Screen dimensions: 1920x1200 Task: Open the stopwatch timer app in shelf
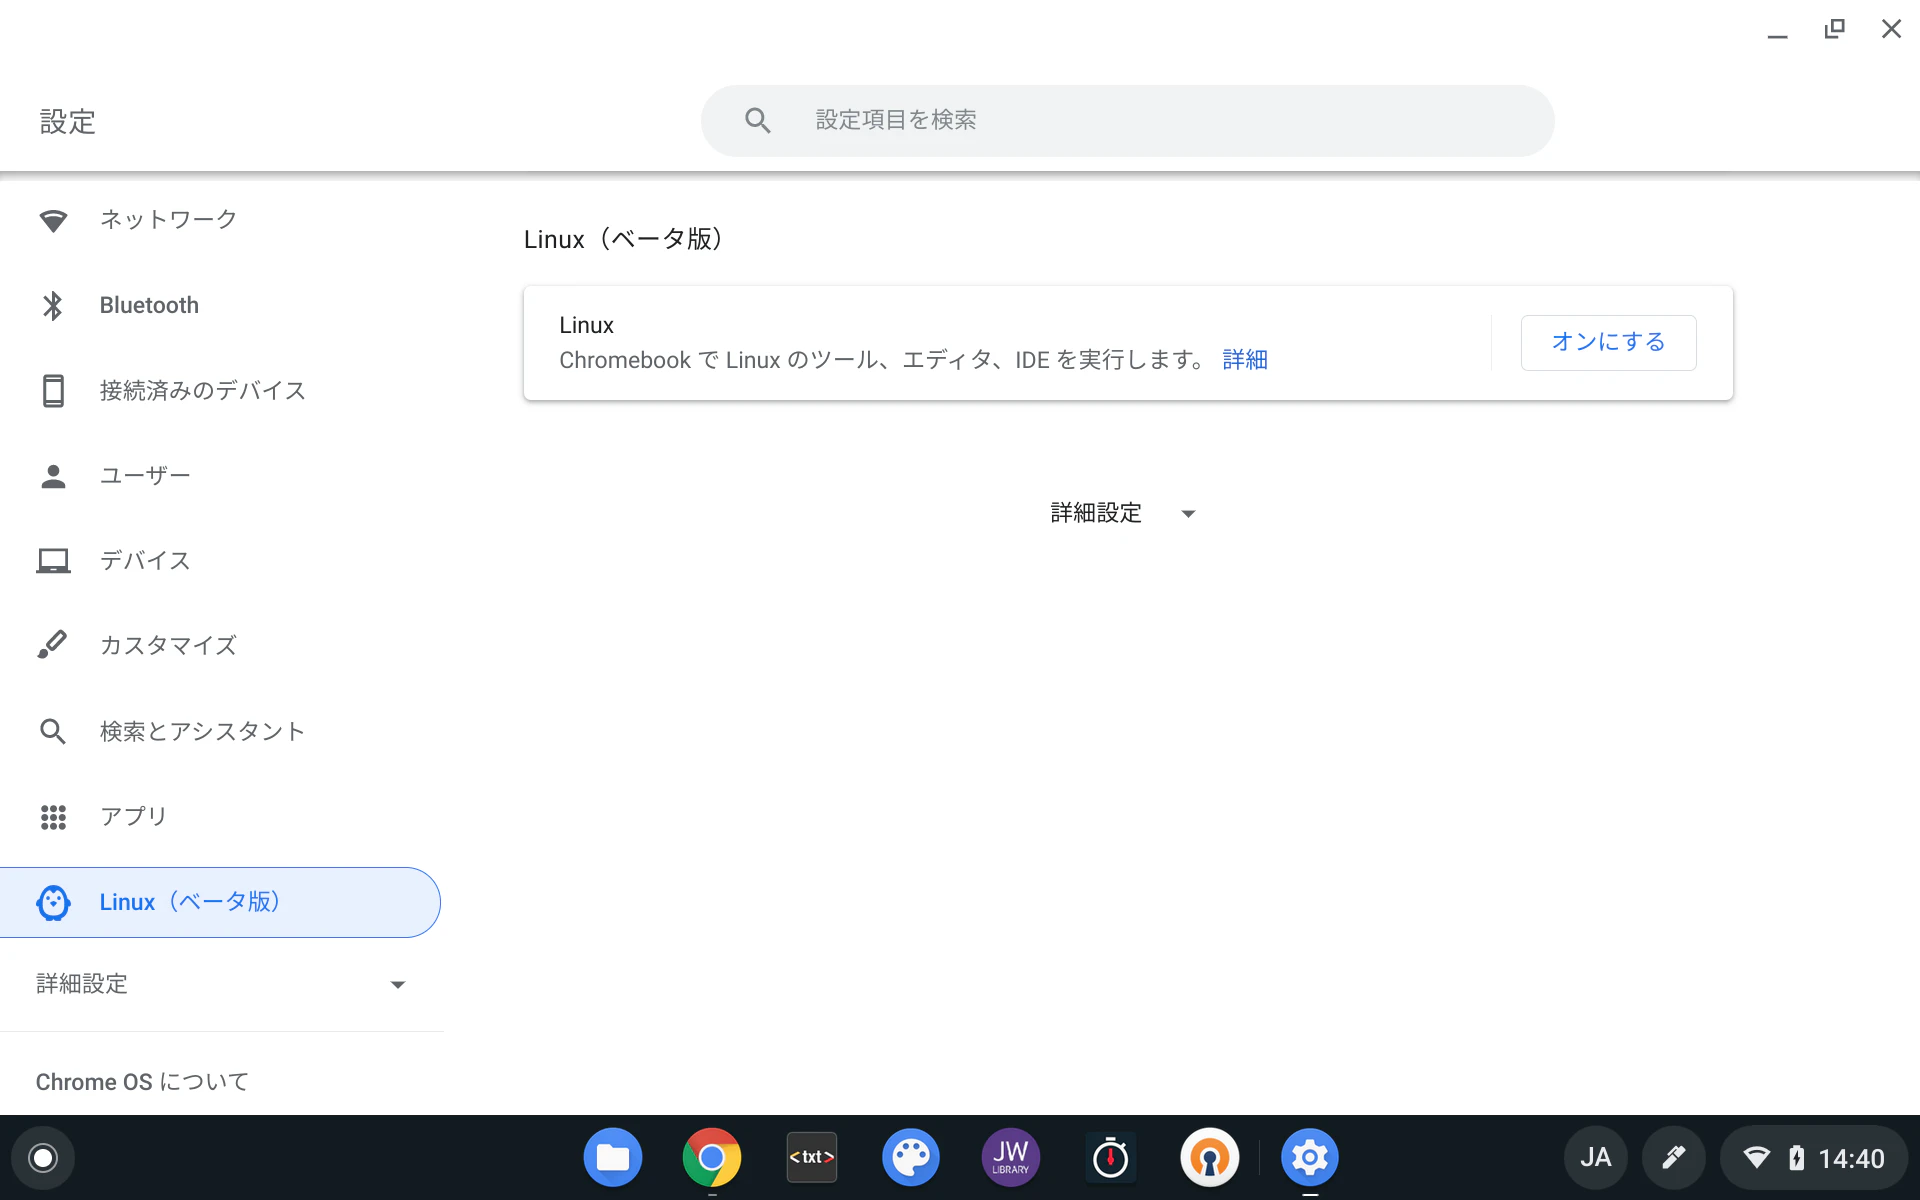pos(1110,1158)
